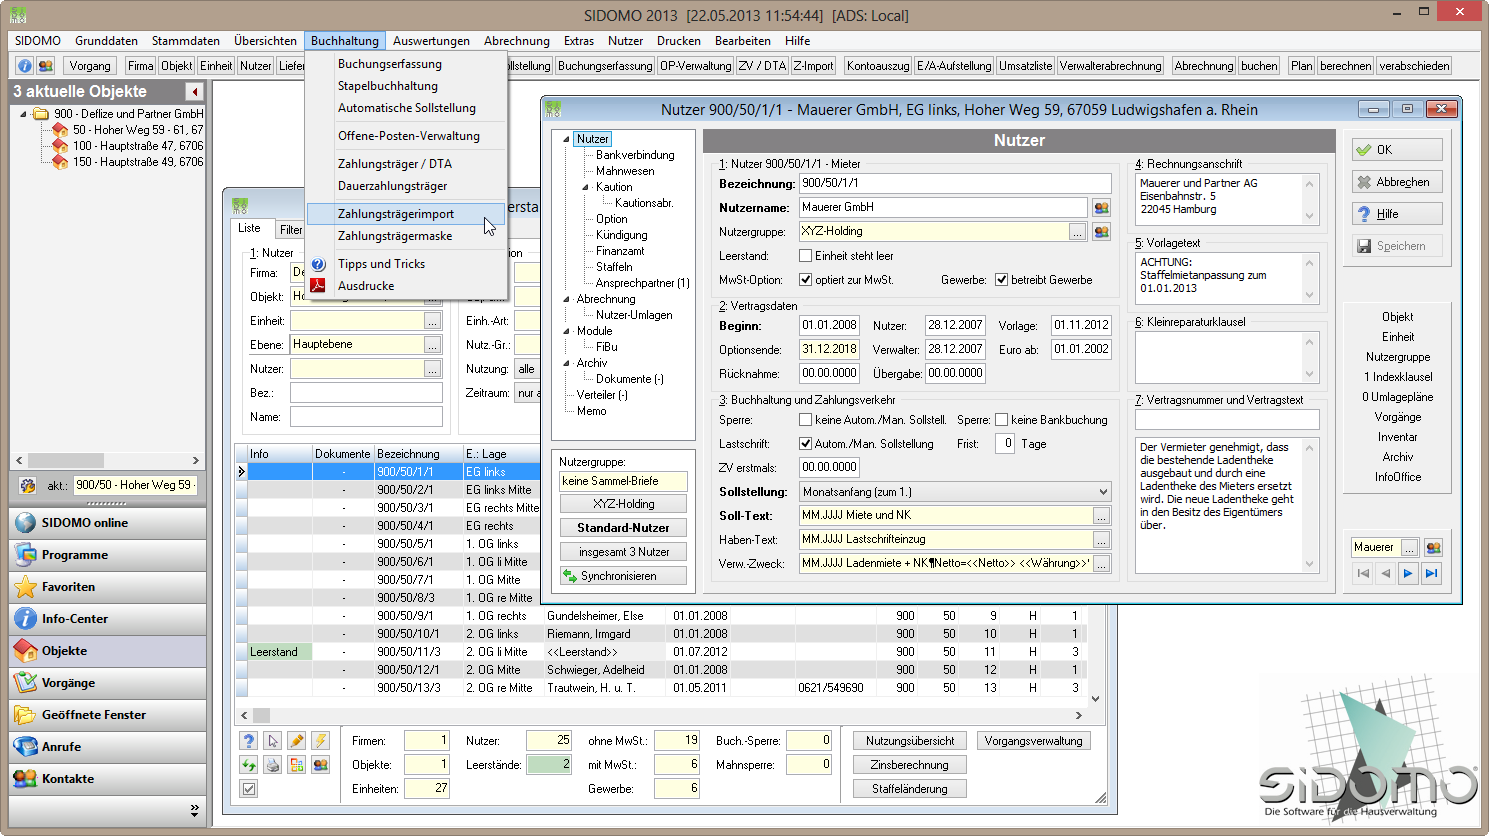1489x836 pixels.
Task: Select the pointer arrow tool below unit list
Action: [x=273, y=741]
